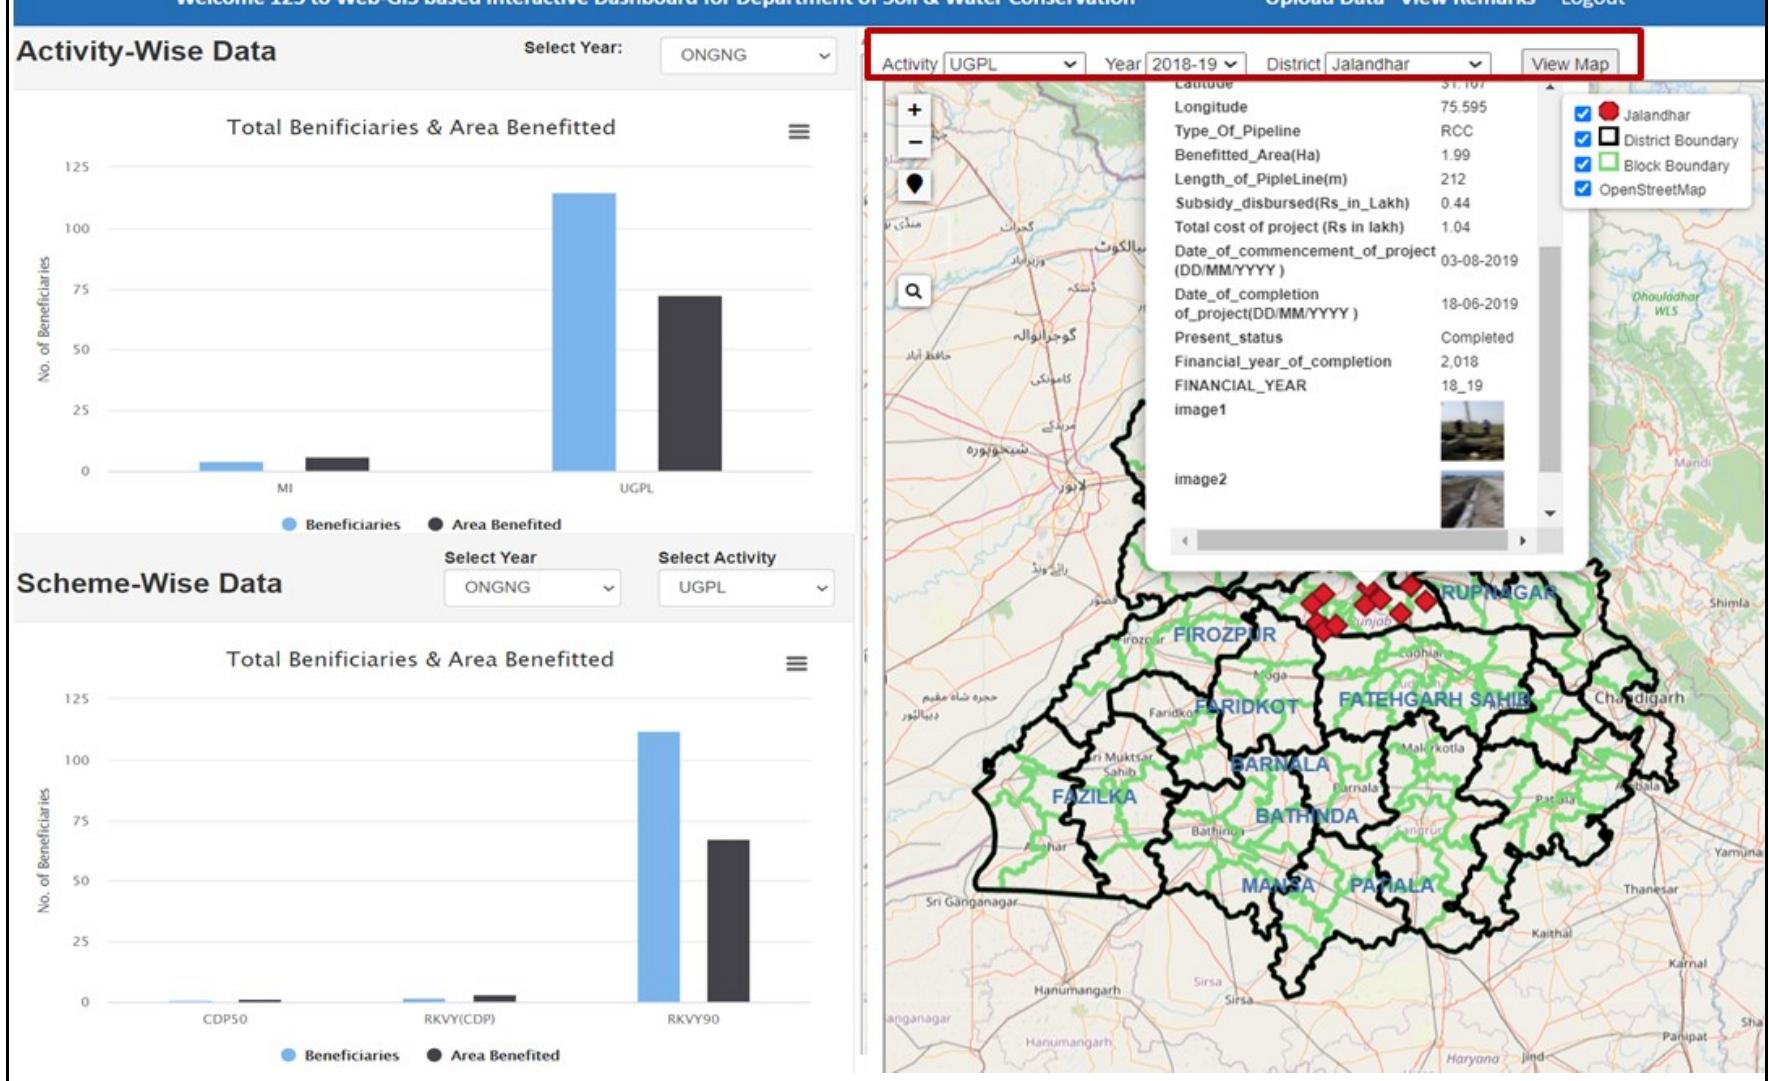Open Scheme-Wise Select Activity dropdown
1769x1081 pixels.
[x=746, y=587]
